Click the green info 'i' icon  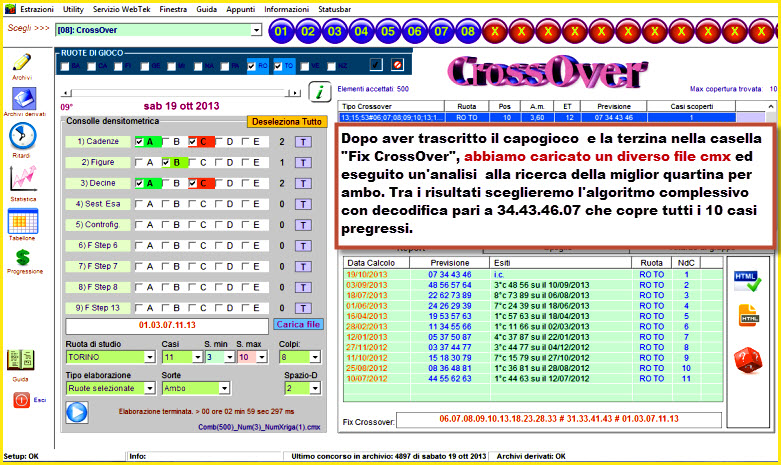coord(320,92)
